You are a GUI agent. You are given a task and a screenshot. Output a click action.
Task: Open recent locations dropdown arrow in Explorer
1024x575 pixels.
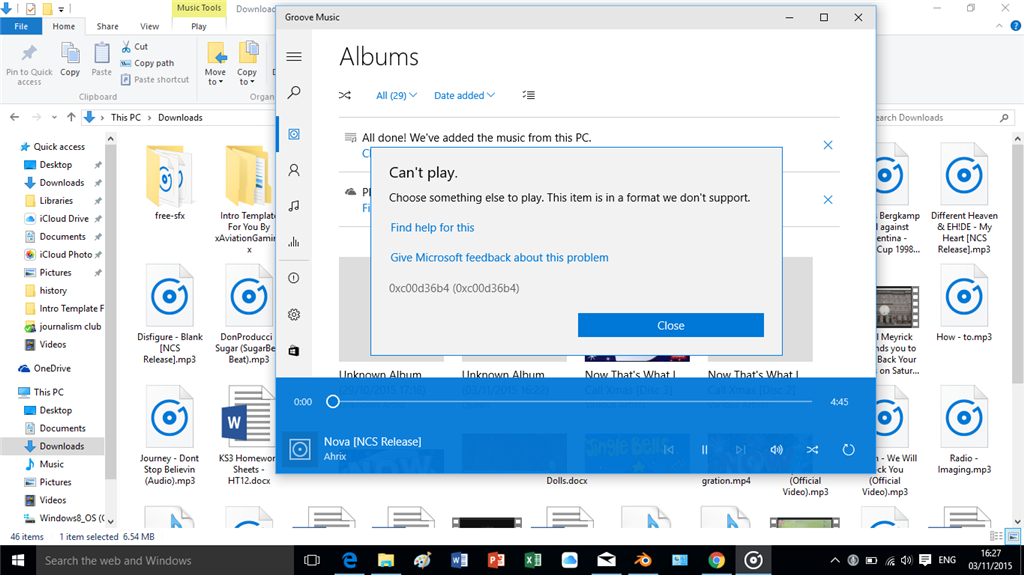(x=54, y=118)
